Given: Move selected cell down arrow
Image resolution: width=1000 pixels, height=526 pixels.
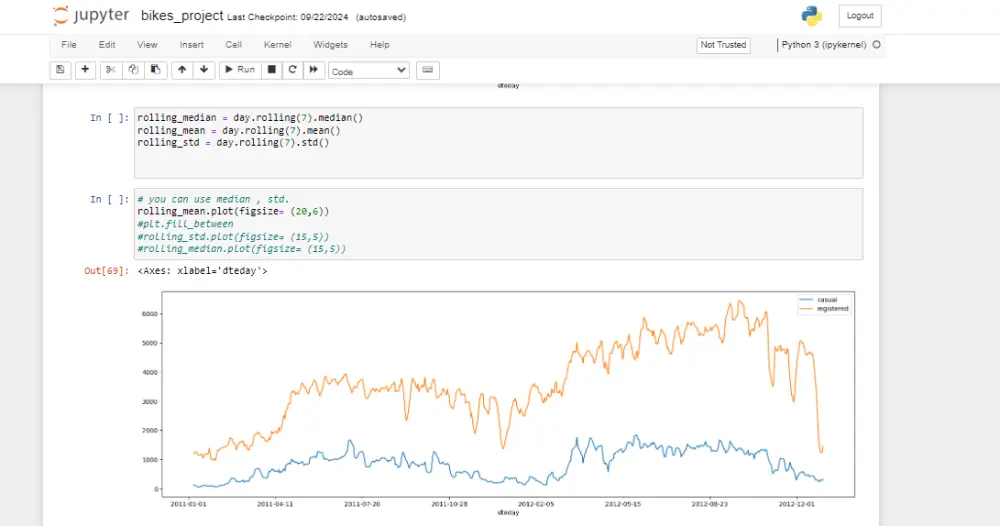Looking at the screenshot, I should (204, 70).
